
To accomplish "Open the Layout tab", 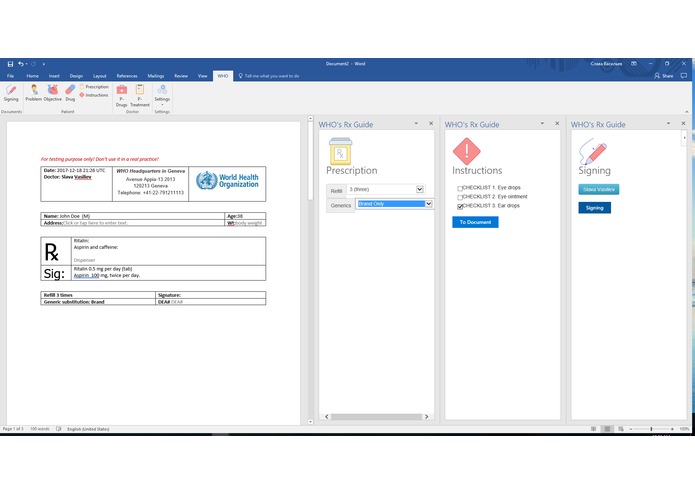I will [x=100, y=76].
